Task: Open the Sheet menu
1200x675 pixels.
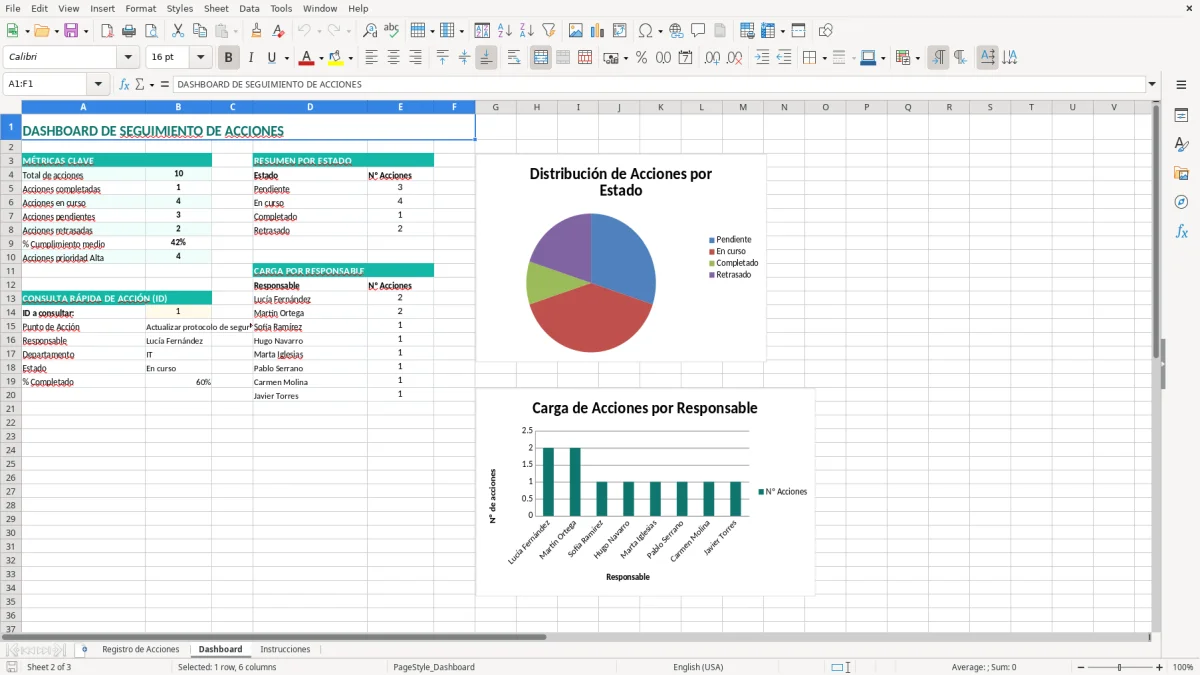Action: click(x=217, y=8)
